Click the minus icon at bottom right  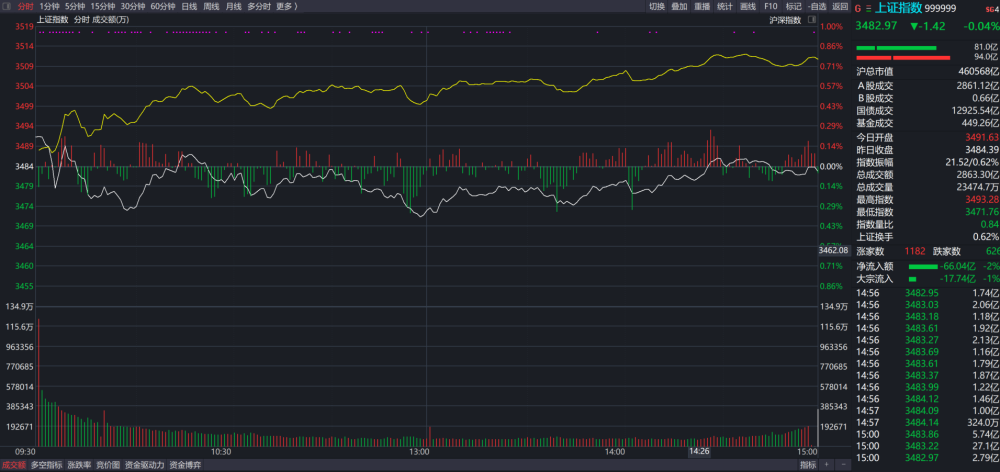pos(843,465)
